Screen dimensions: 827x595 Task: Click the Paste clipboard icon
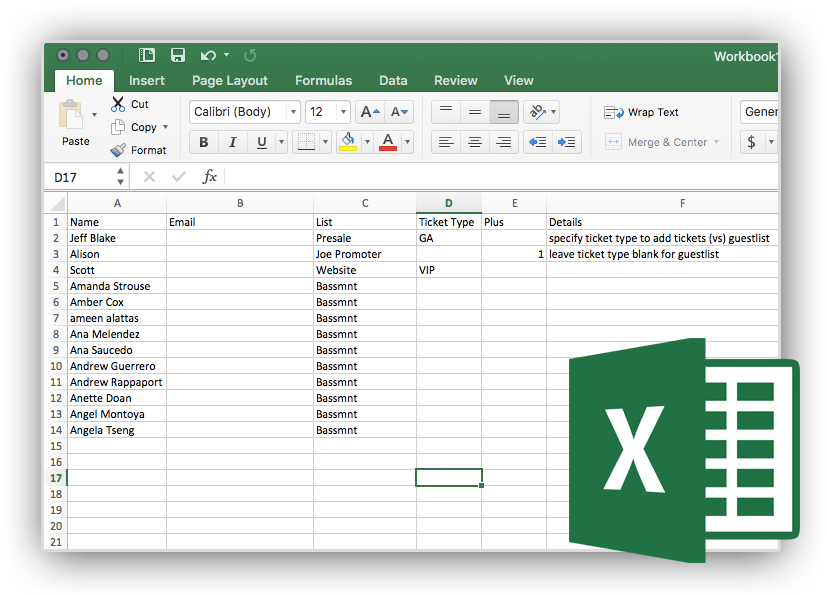coord(73,118)
